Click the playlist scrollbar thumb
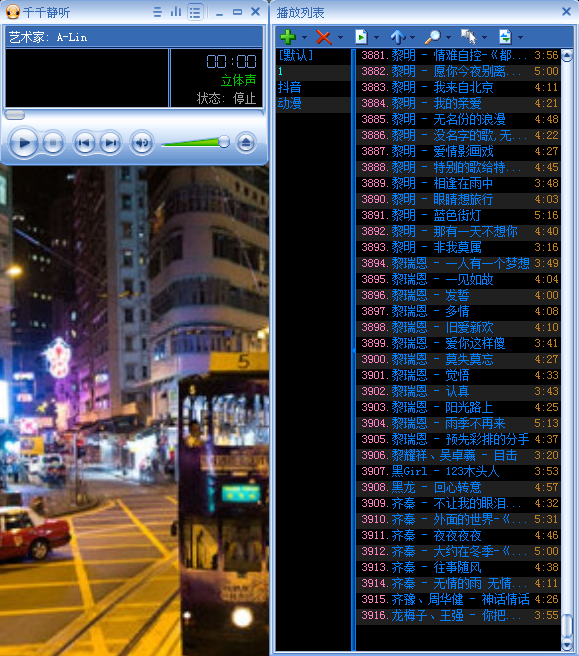The height and width of the screenshot is (656, 579). 566,626
